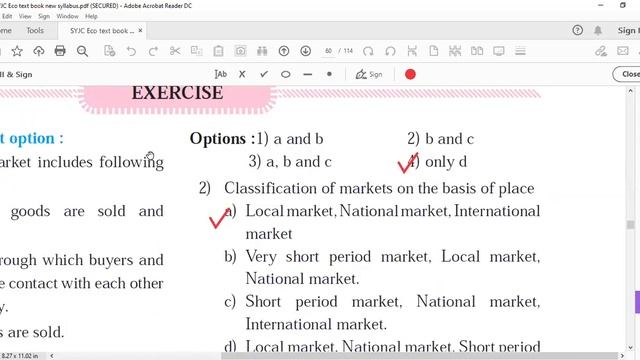This screenshot has width=640, height=360.
Task: Go to previous page with up arrow
Action: tap(284, 51)
